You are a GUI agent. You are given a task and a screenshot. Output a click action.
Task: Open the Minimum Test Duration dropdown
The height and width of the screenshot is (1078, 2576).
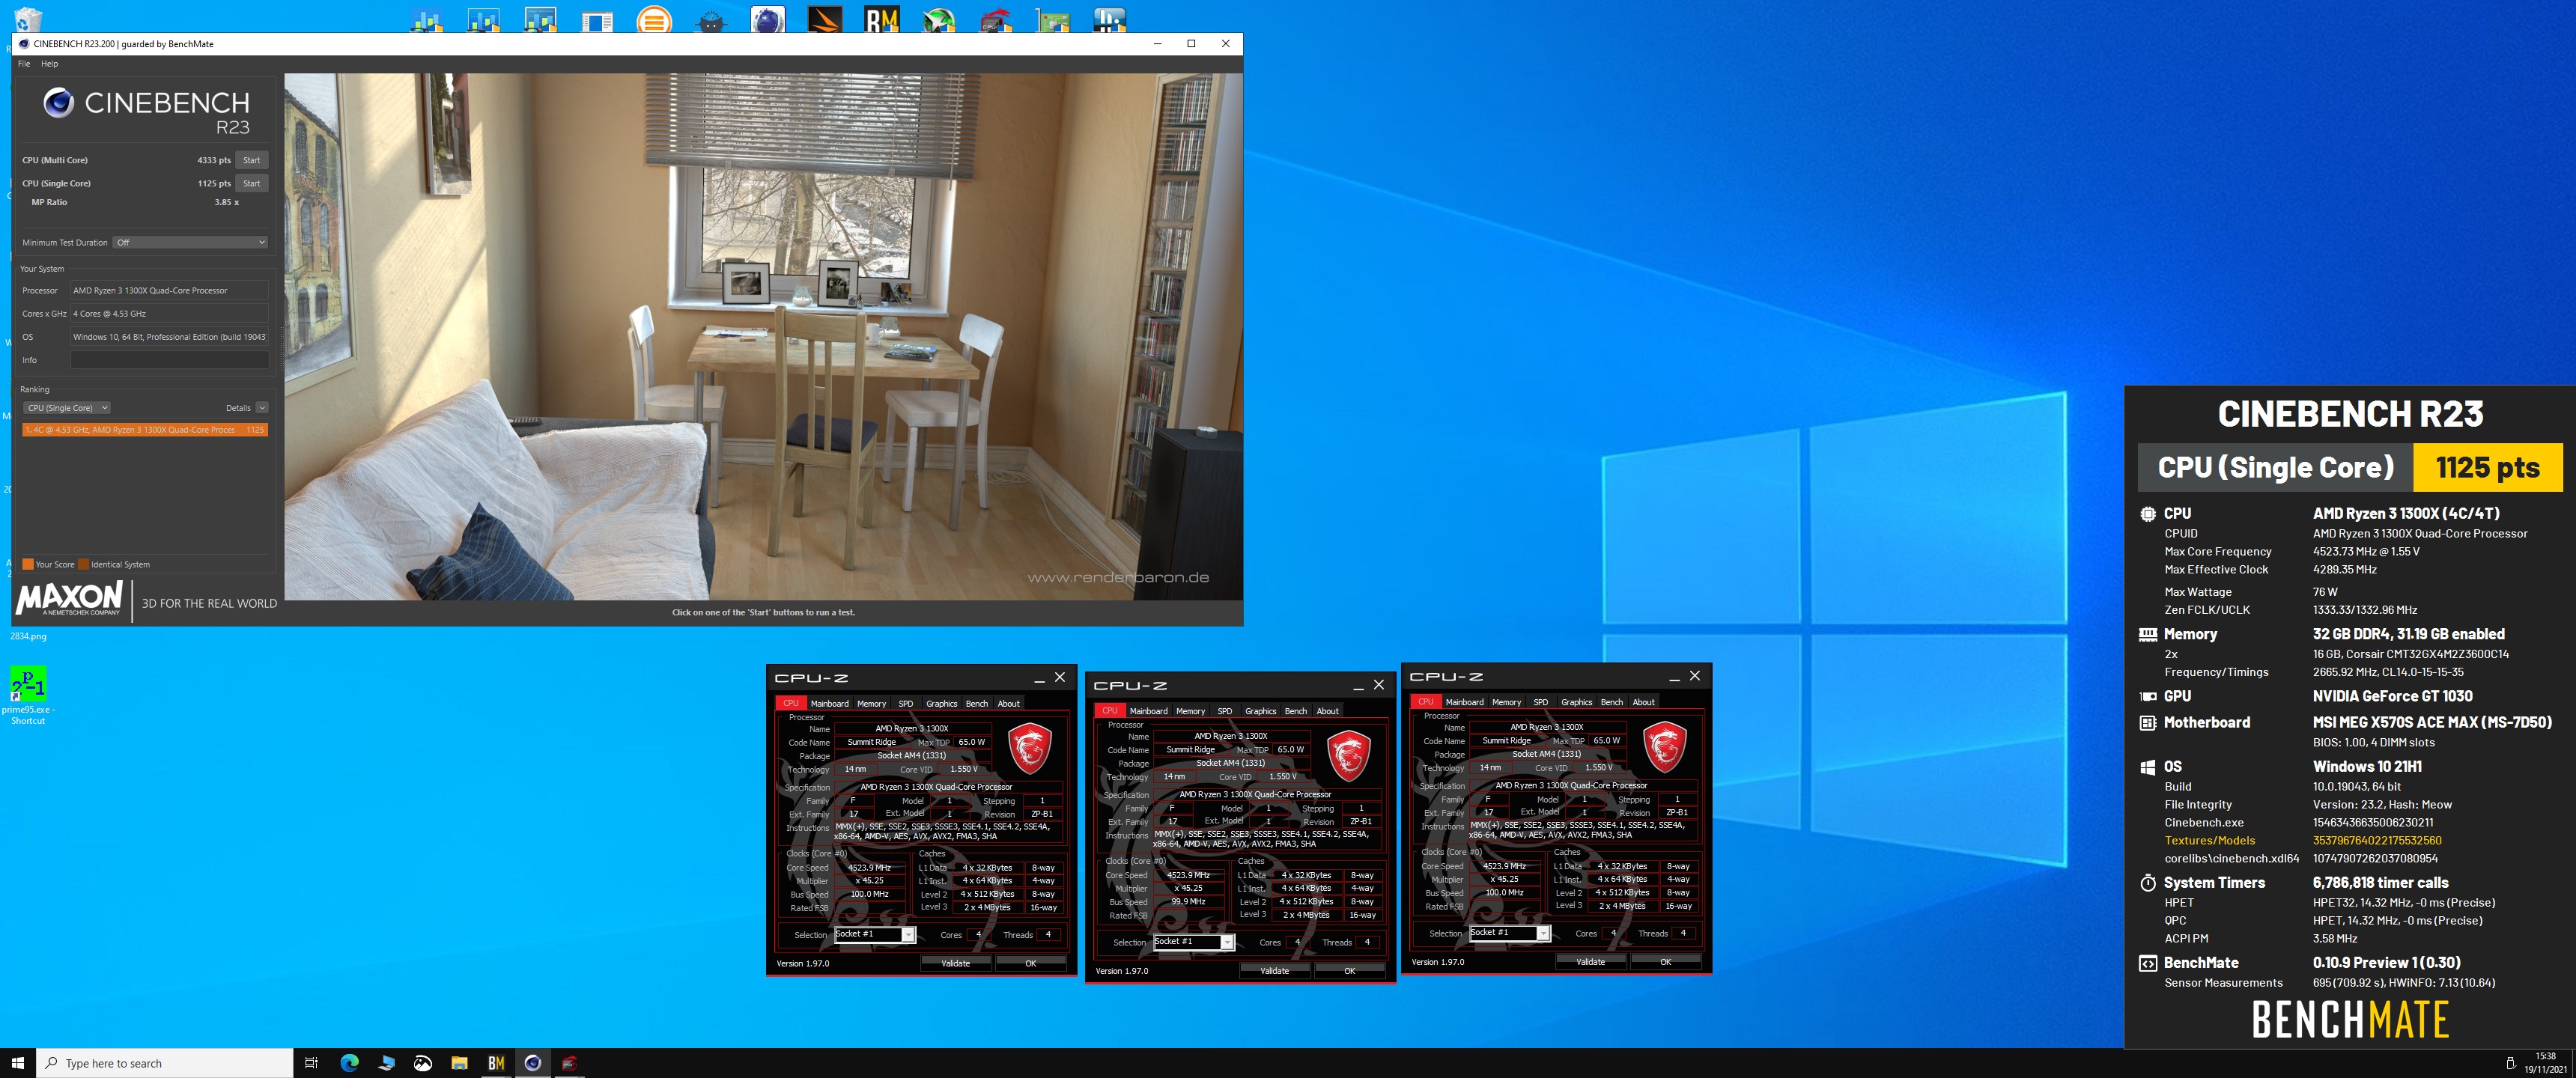coord(190,242)
